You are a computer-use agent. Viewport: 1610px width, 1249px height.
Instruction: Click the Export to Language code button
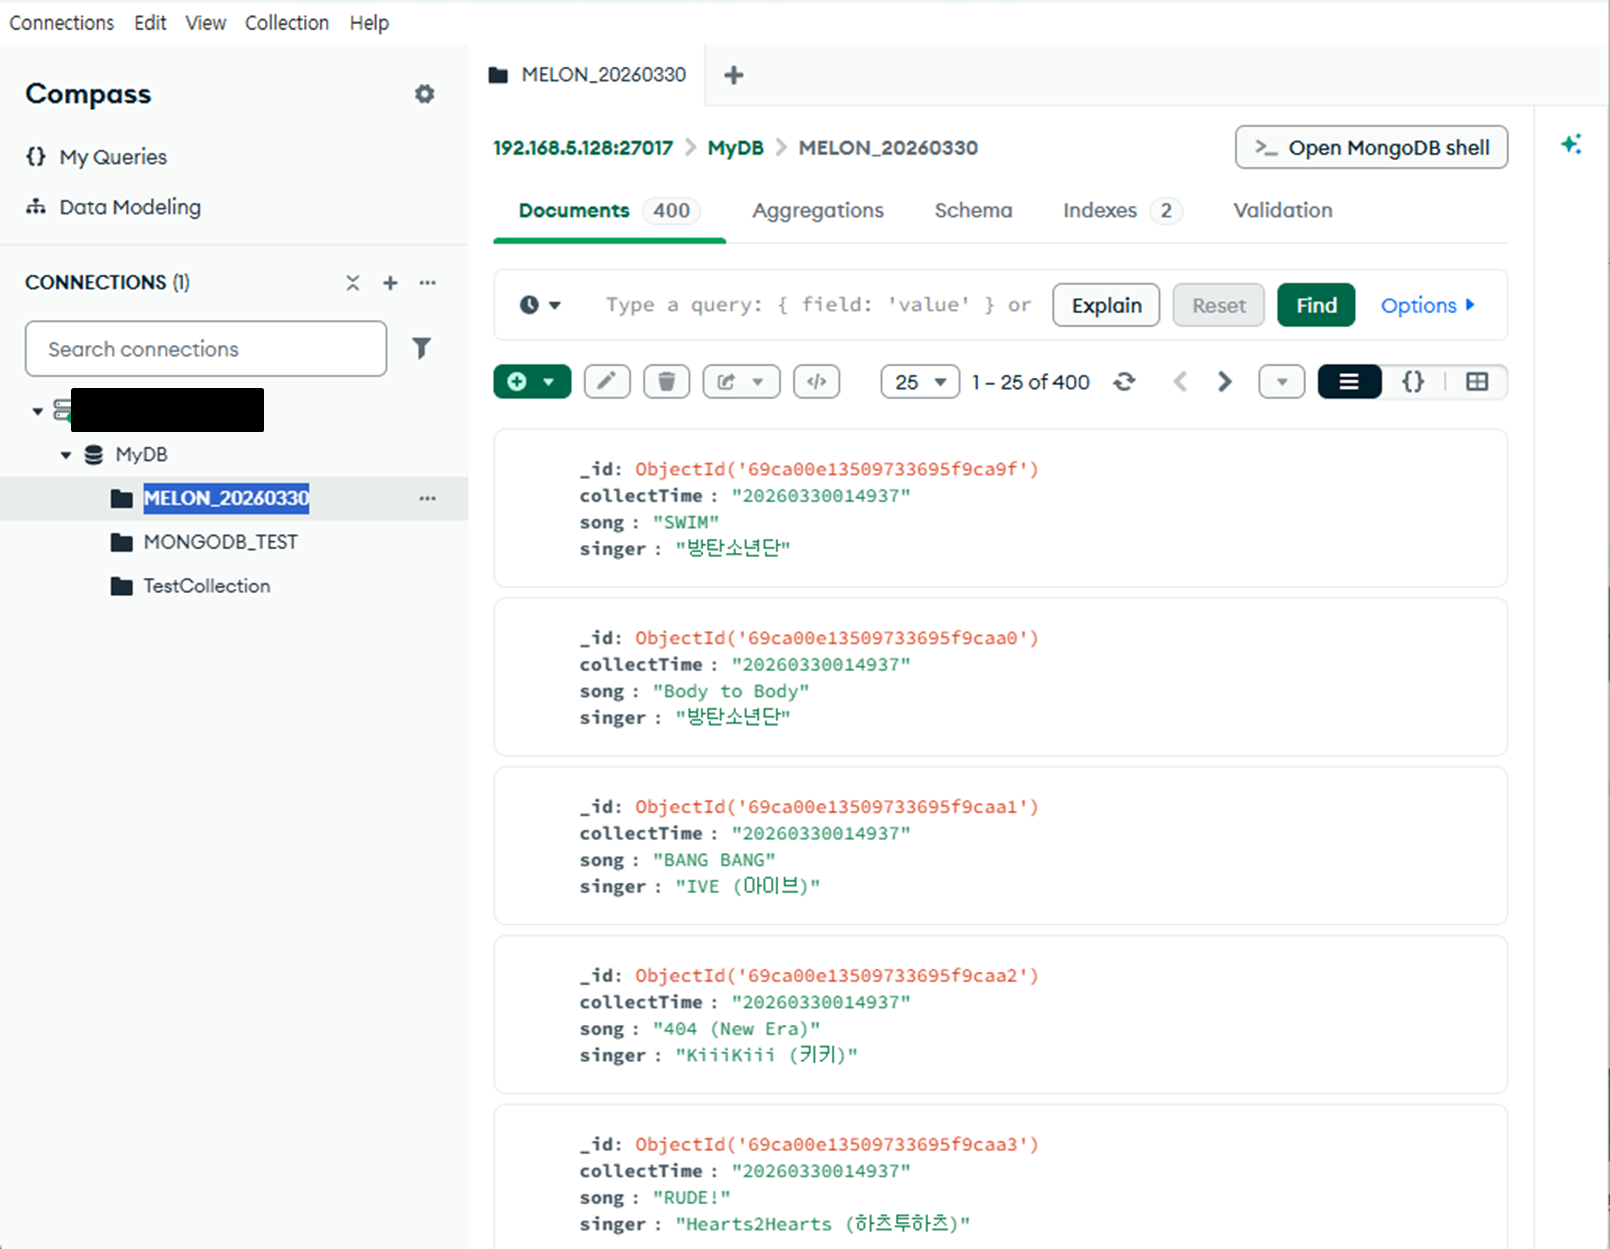coord(817,382)
